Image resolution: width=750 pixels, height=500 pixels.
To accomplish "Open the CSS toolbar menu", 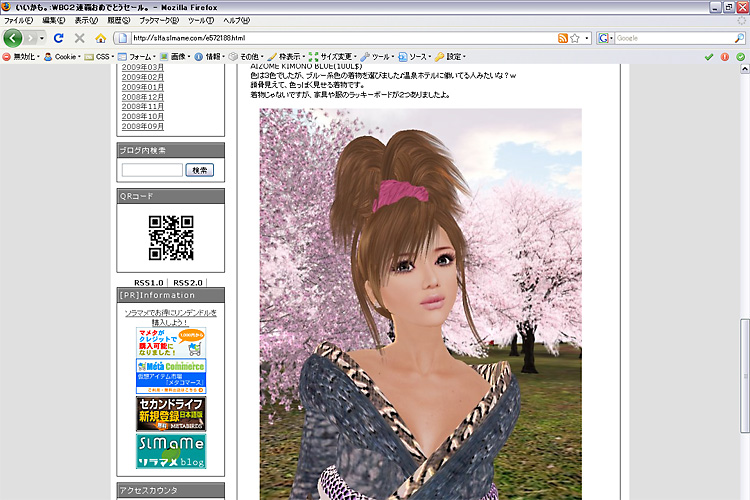I will (99, 56).
